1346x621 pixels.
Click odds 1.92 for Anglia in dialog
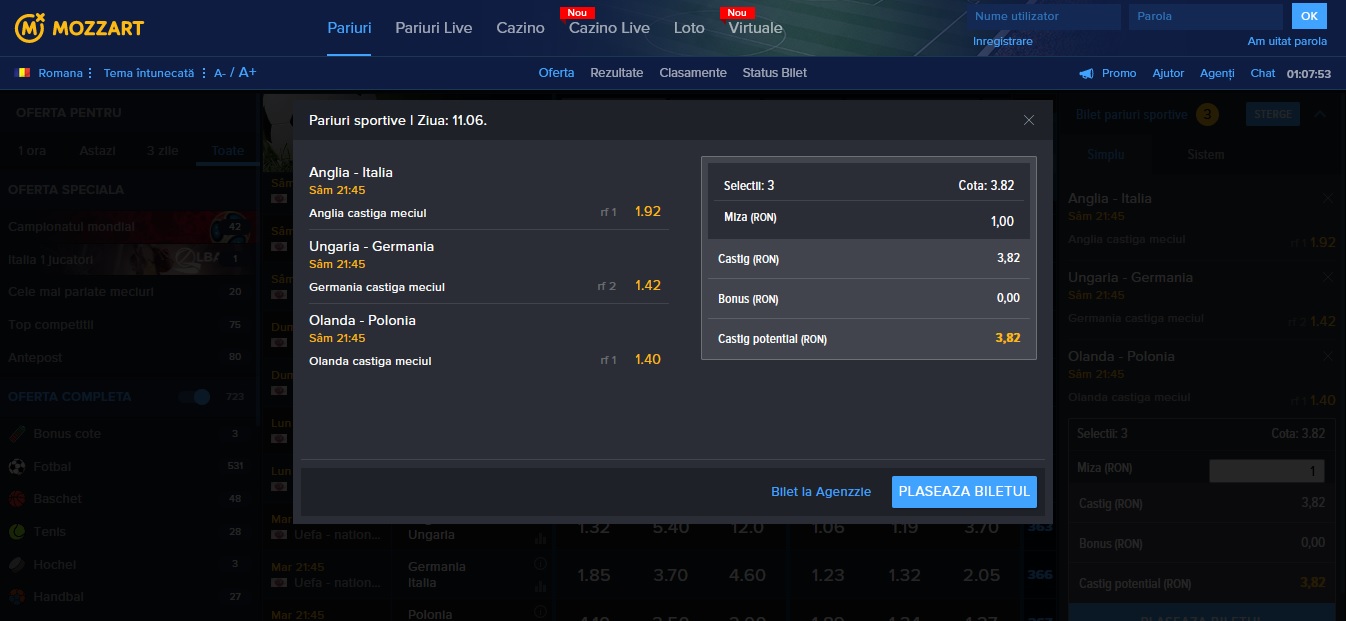click(648, 211)
